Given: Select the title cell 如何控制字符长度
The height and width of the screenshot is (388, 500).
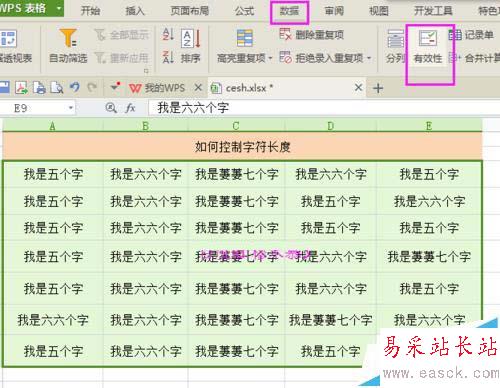Looking at the screenshot, I should pyautogui.click(x=242, y=146).
